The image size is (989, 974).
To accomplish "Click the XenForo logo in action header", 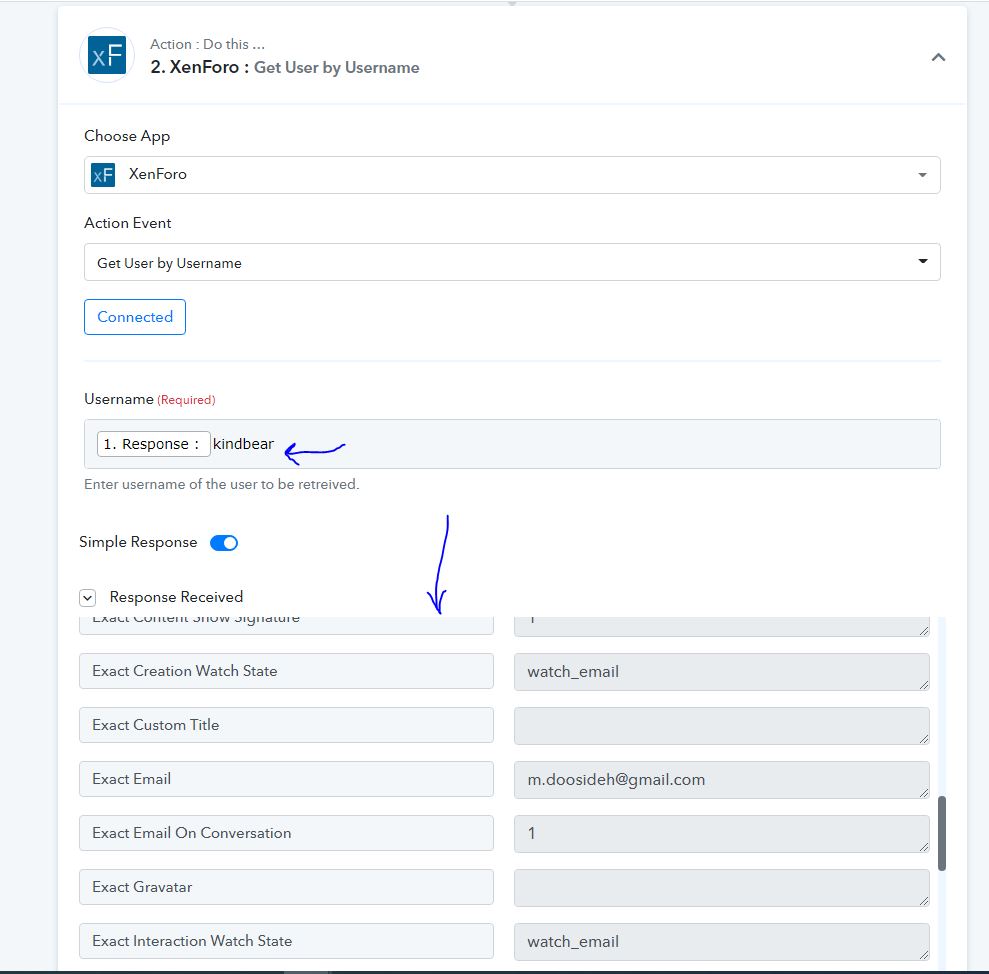I will 107,56.
